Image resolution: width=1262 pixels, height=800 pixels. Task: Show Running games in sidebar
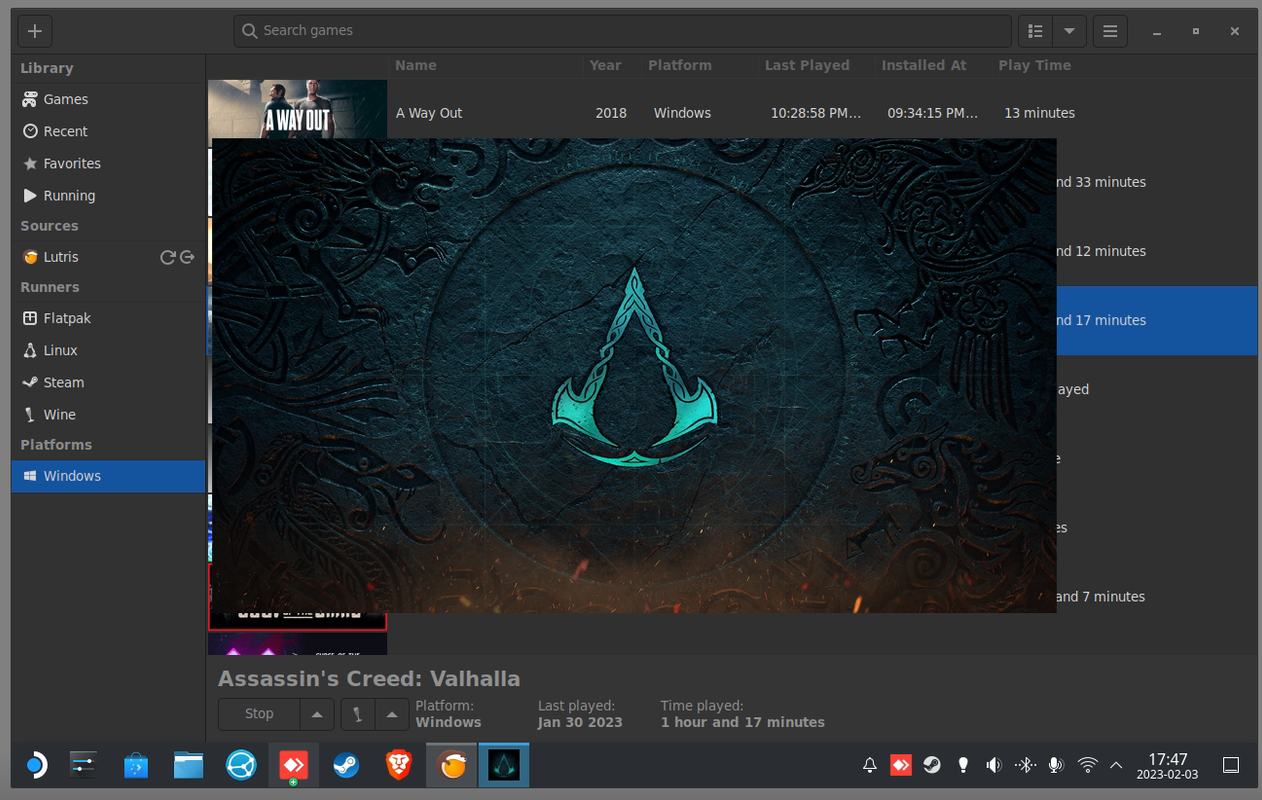108,196
